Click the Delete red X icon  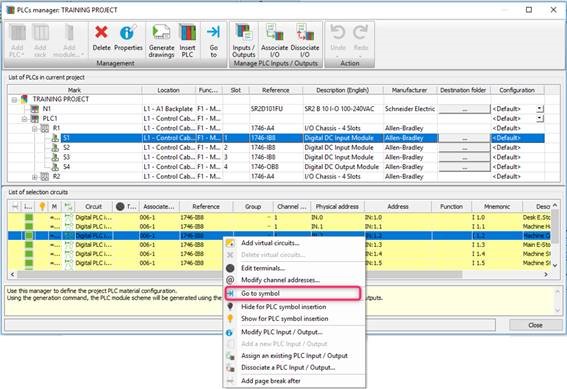[x=101, y=33]
